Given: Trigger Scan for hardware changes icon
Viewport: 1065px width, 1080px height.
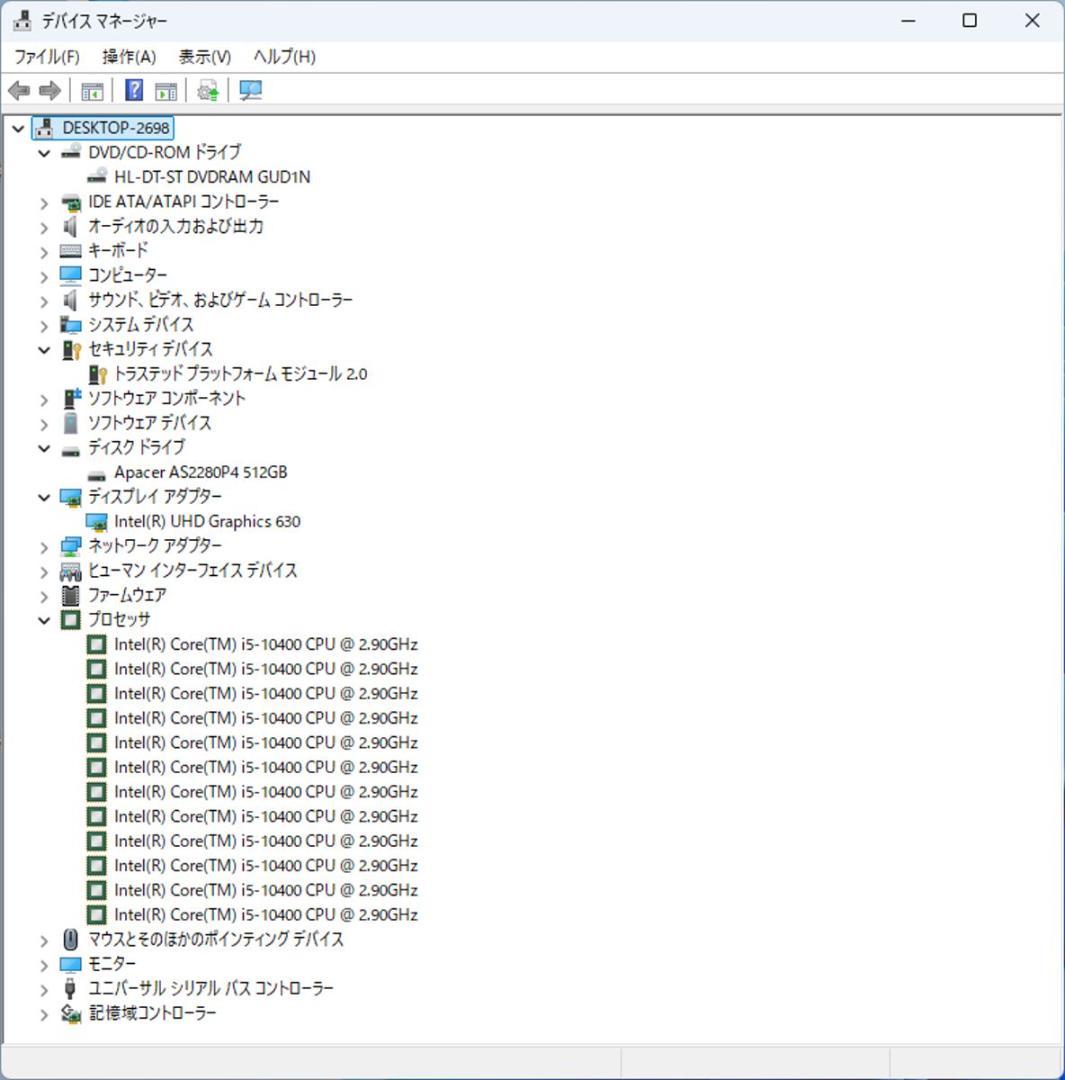Looking at the screenshot, I should [x=207, y=90].
